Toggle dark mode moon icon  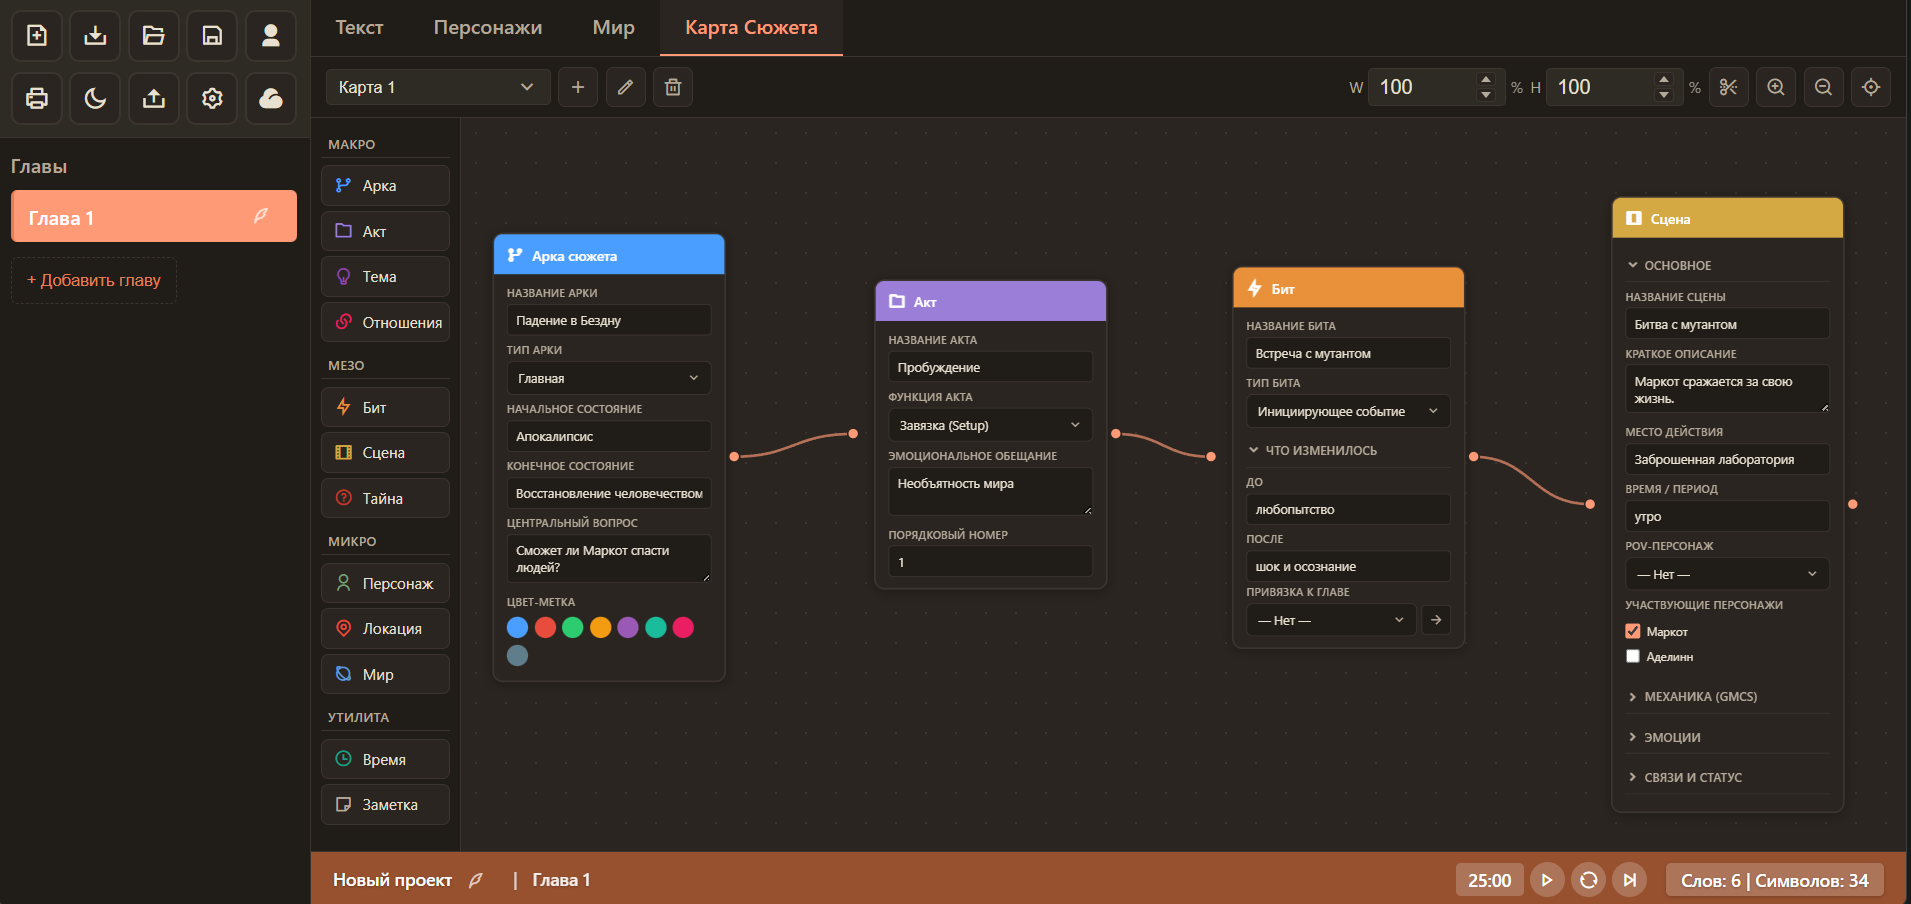coord(95,98)
